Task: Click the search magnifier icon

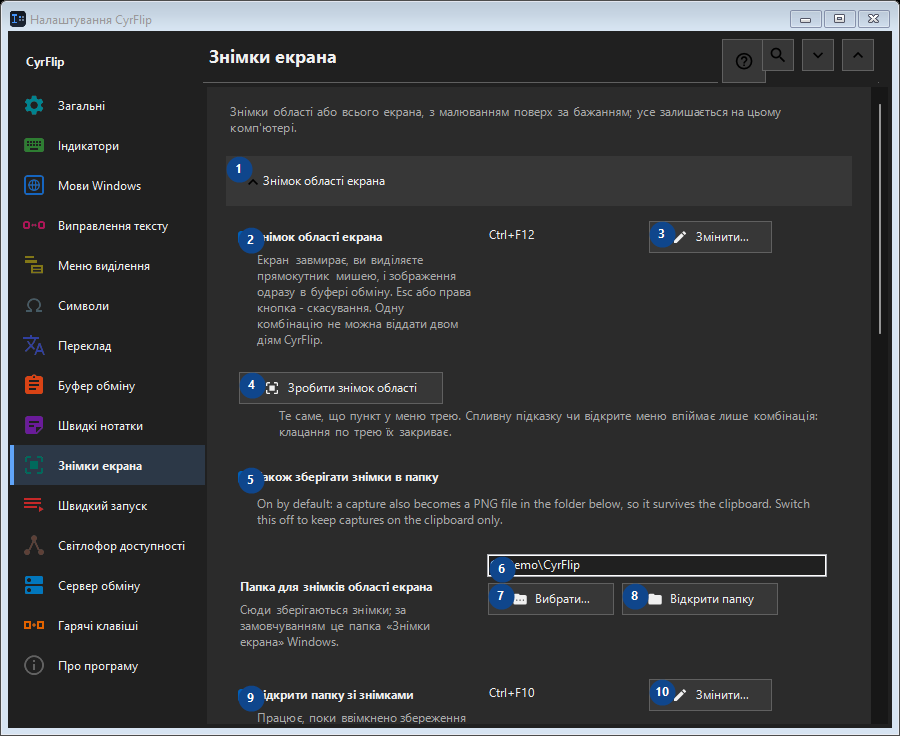Action: coord(778,55)
